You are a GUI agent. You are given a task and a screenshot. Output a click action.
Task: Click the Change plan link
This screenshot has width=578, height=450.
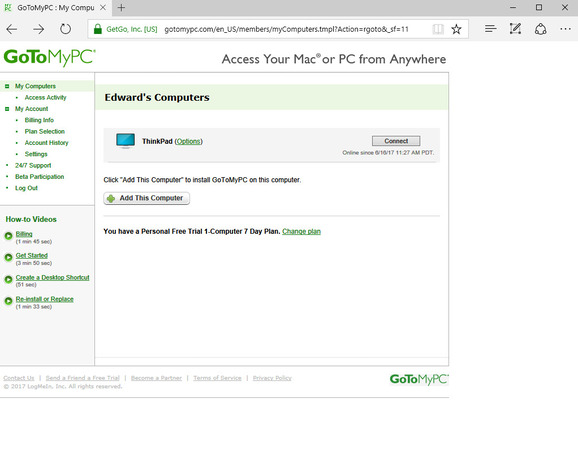[302, 231]
